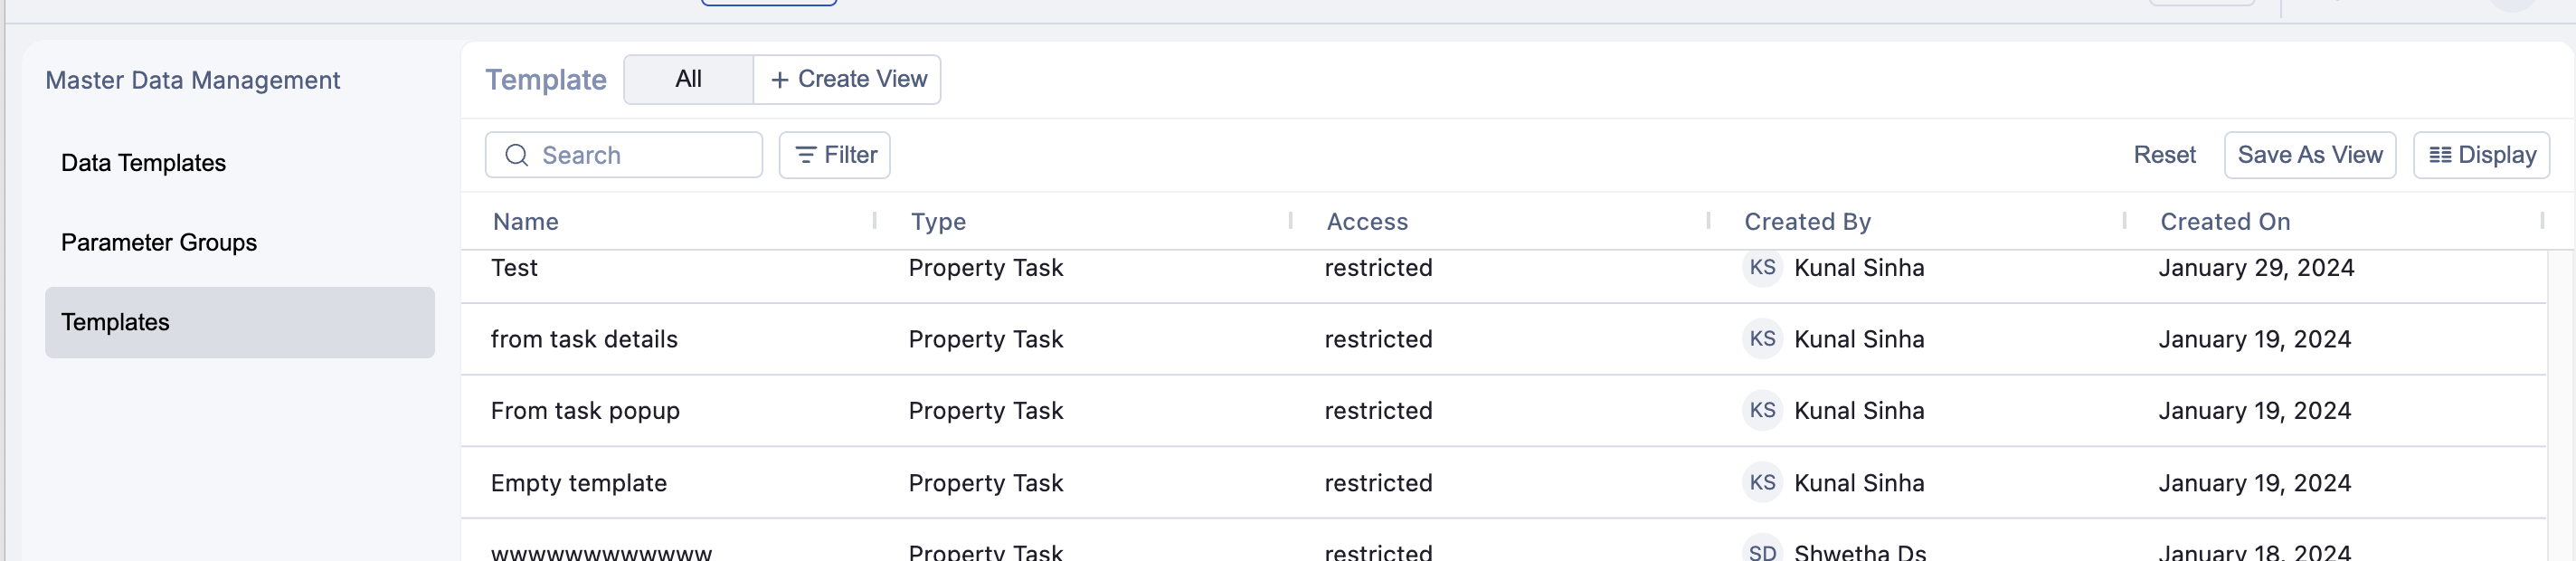Viewport: 2576px width, 561px height.
Task: Open the Empty template row
Action: pyautogui.click(x=579, y=483)
